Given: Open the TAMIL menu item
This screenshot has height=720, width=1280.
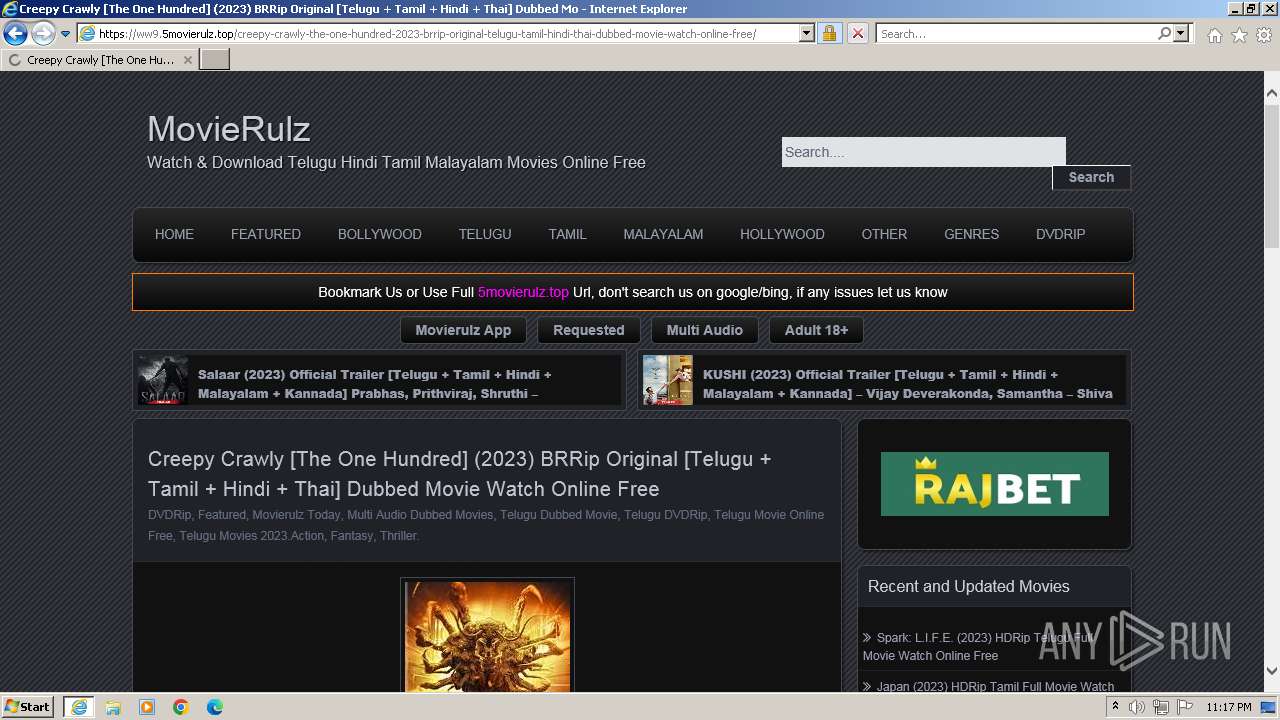Looking at the screenshot, I should [567, 234].
